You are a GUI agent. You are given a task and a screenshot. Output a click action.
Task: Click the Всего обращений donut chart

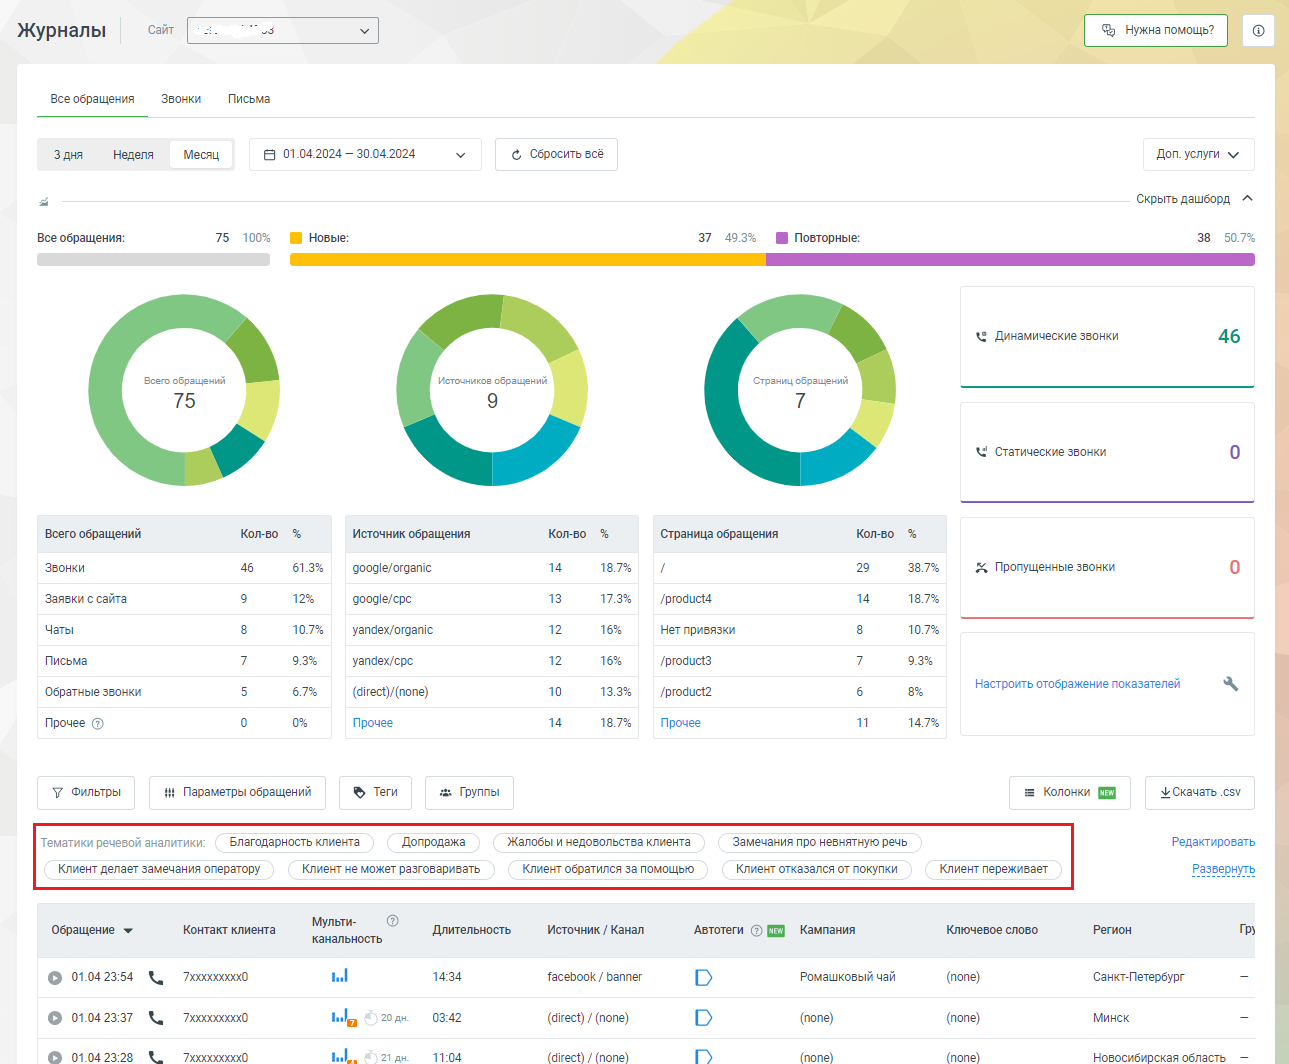click(184, 390)
